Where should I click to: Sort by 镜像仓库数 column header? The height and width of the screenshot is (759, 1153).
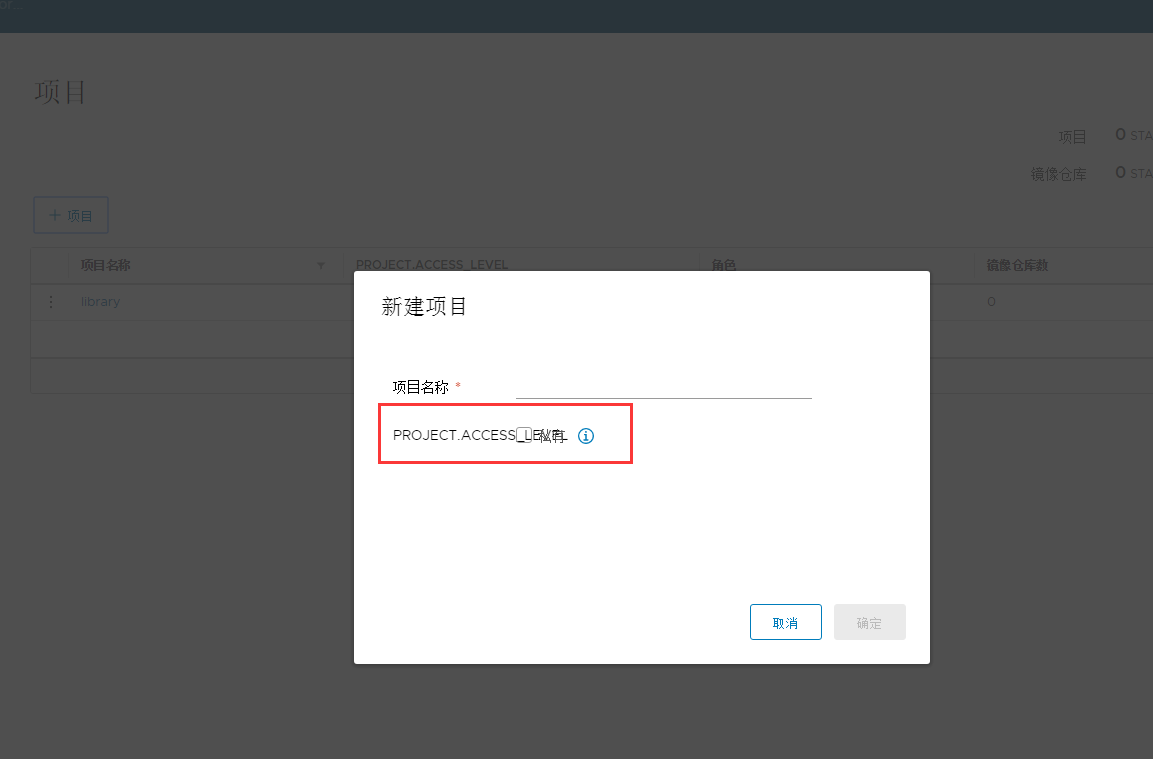coord(1017,265)
